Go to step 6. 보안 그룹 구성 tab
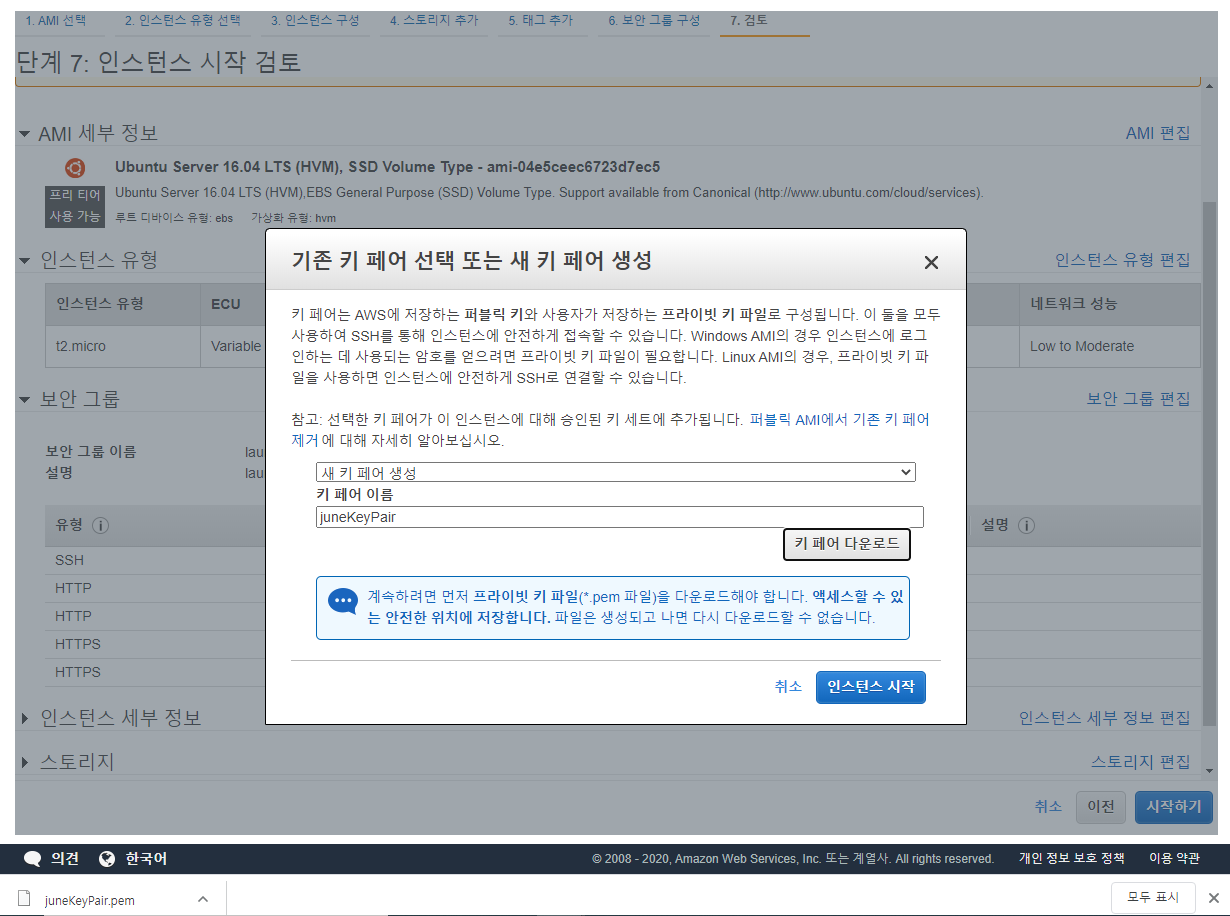Viewport: 1230px width, 916px height. pyautogui.click(x=654, y=20)
